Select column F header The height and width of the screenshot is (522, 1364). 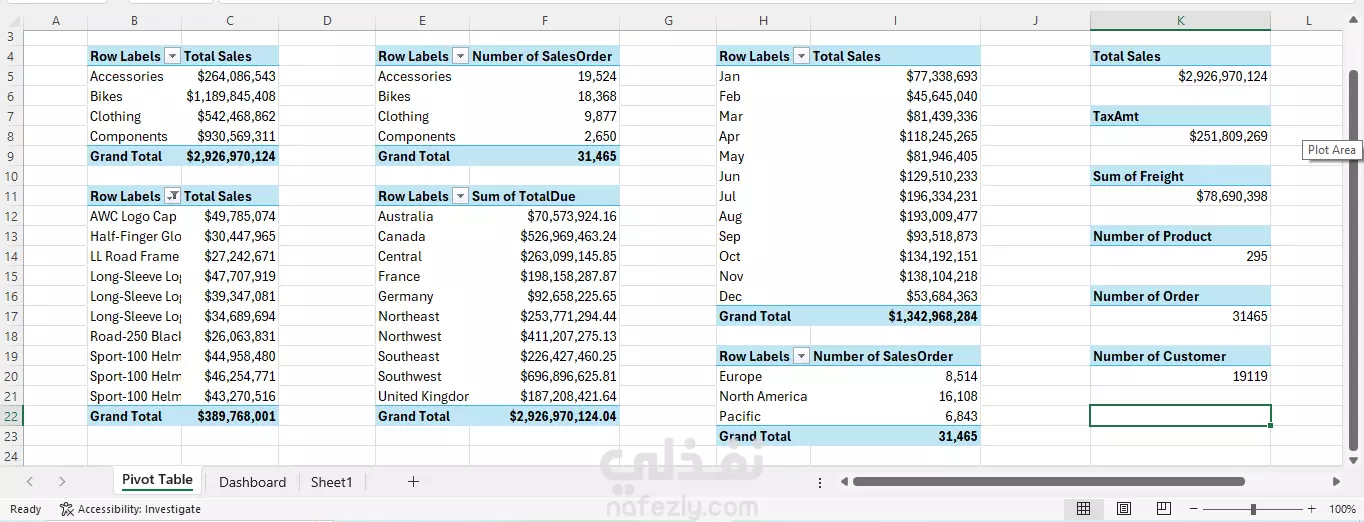coord(544,20)
